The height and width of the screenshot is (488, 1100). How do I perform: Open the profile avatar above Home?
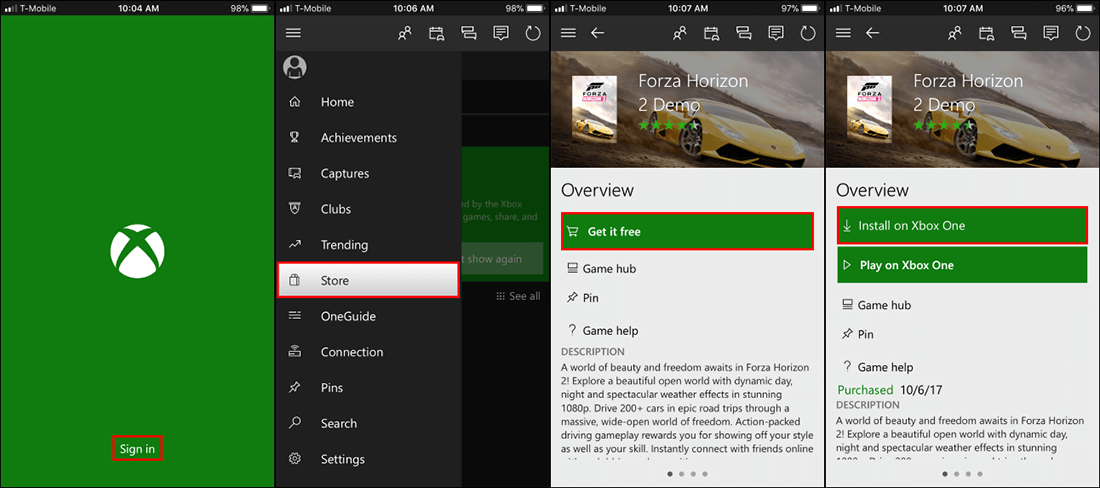pos(295,67)
